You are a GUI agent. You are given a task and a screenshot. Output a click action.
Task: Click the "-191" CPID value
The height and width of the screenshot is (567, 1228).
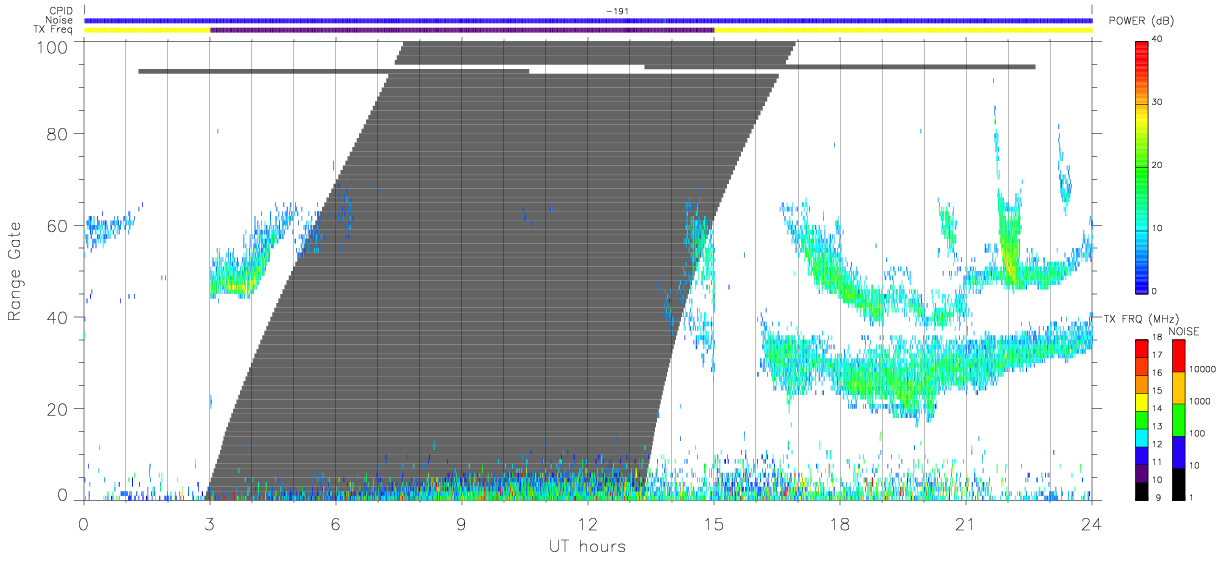617,11
